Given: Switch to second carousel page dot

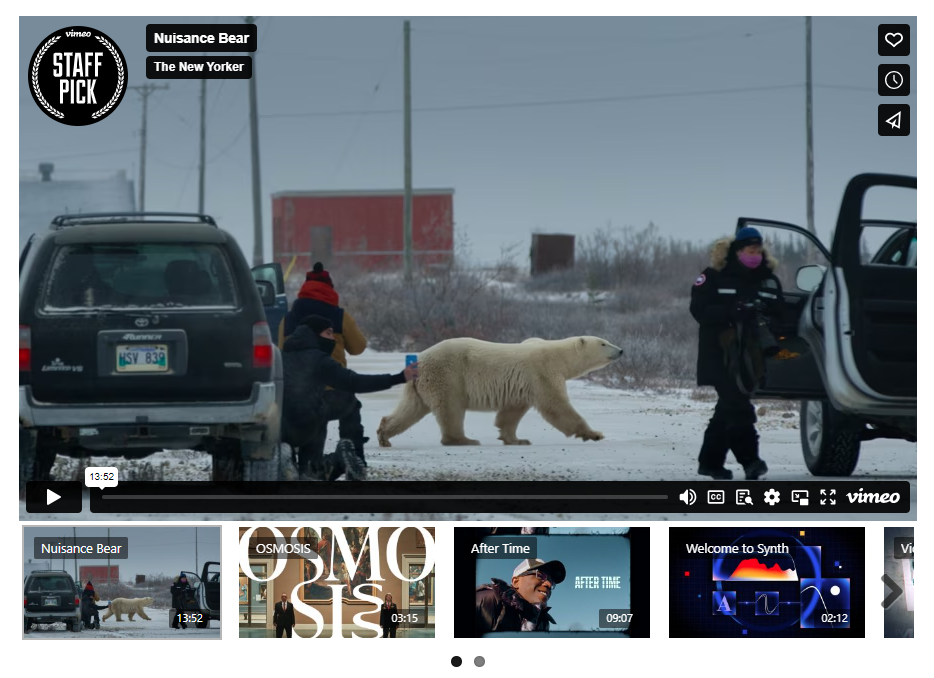Looking at the screenshot, I should 479,661.
